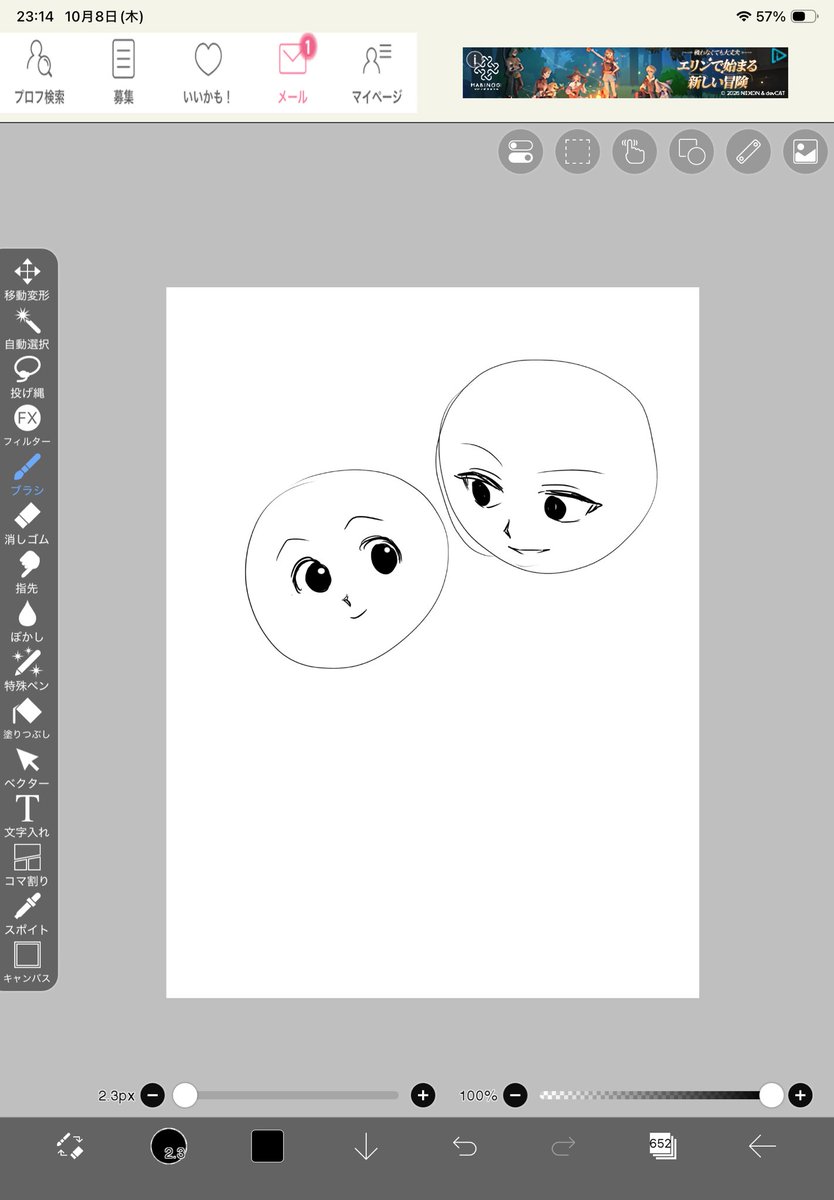
Task: Select the 自動選択 magic wand tool
Action: [x=27, y=328]
